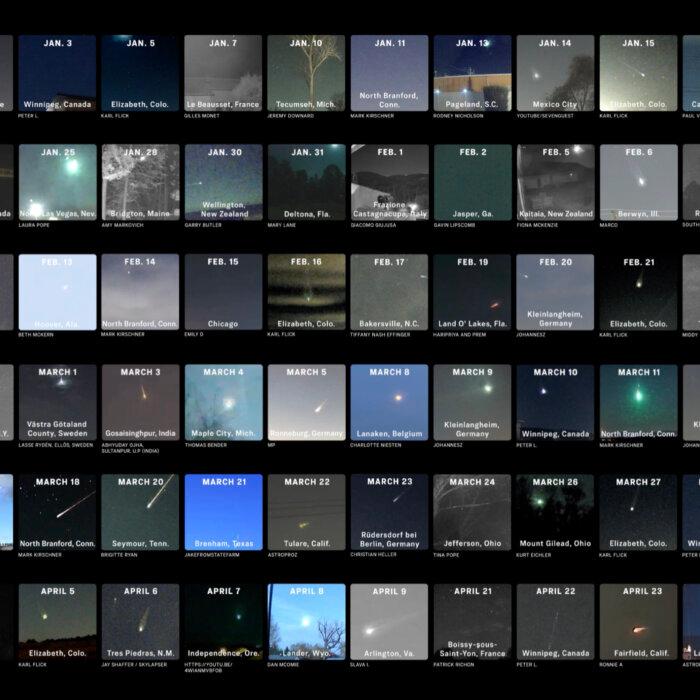Select the "YOUTUBE/SEVENGUEST" credit text
Screen dimensions: 700x700
[545, 116]
